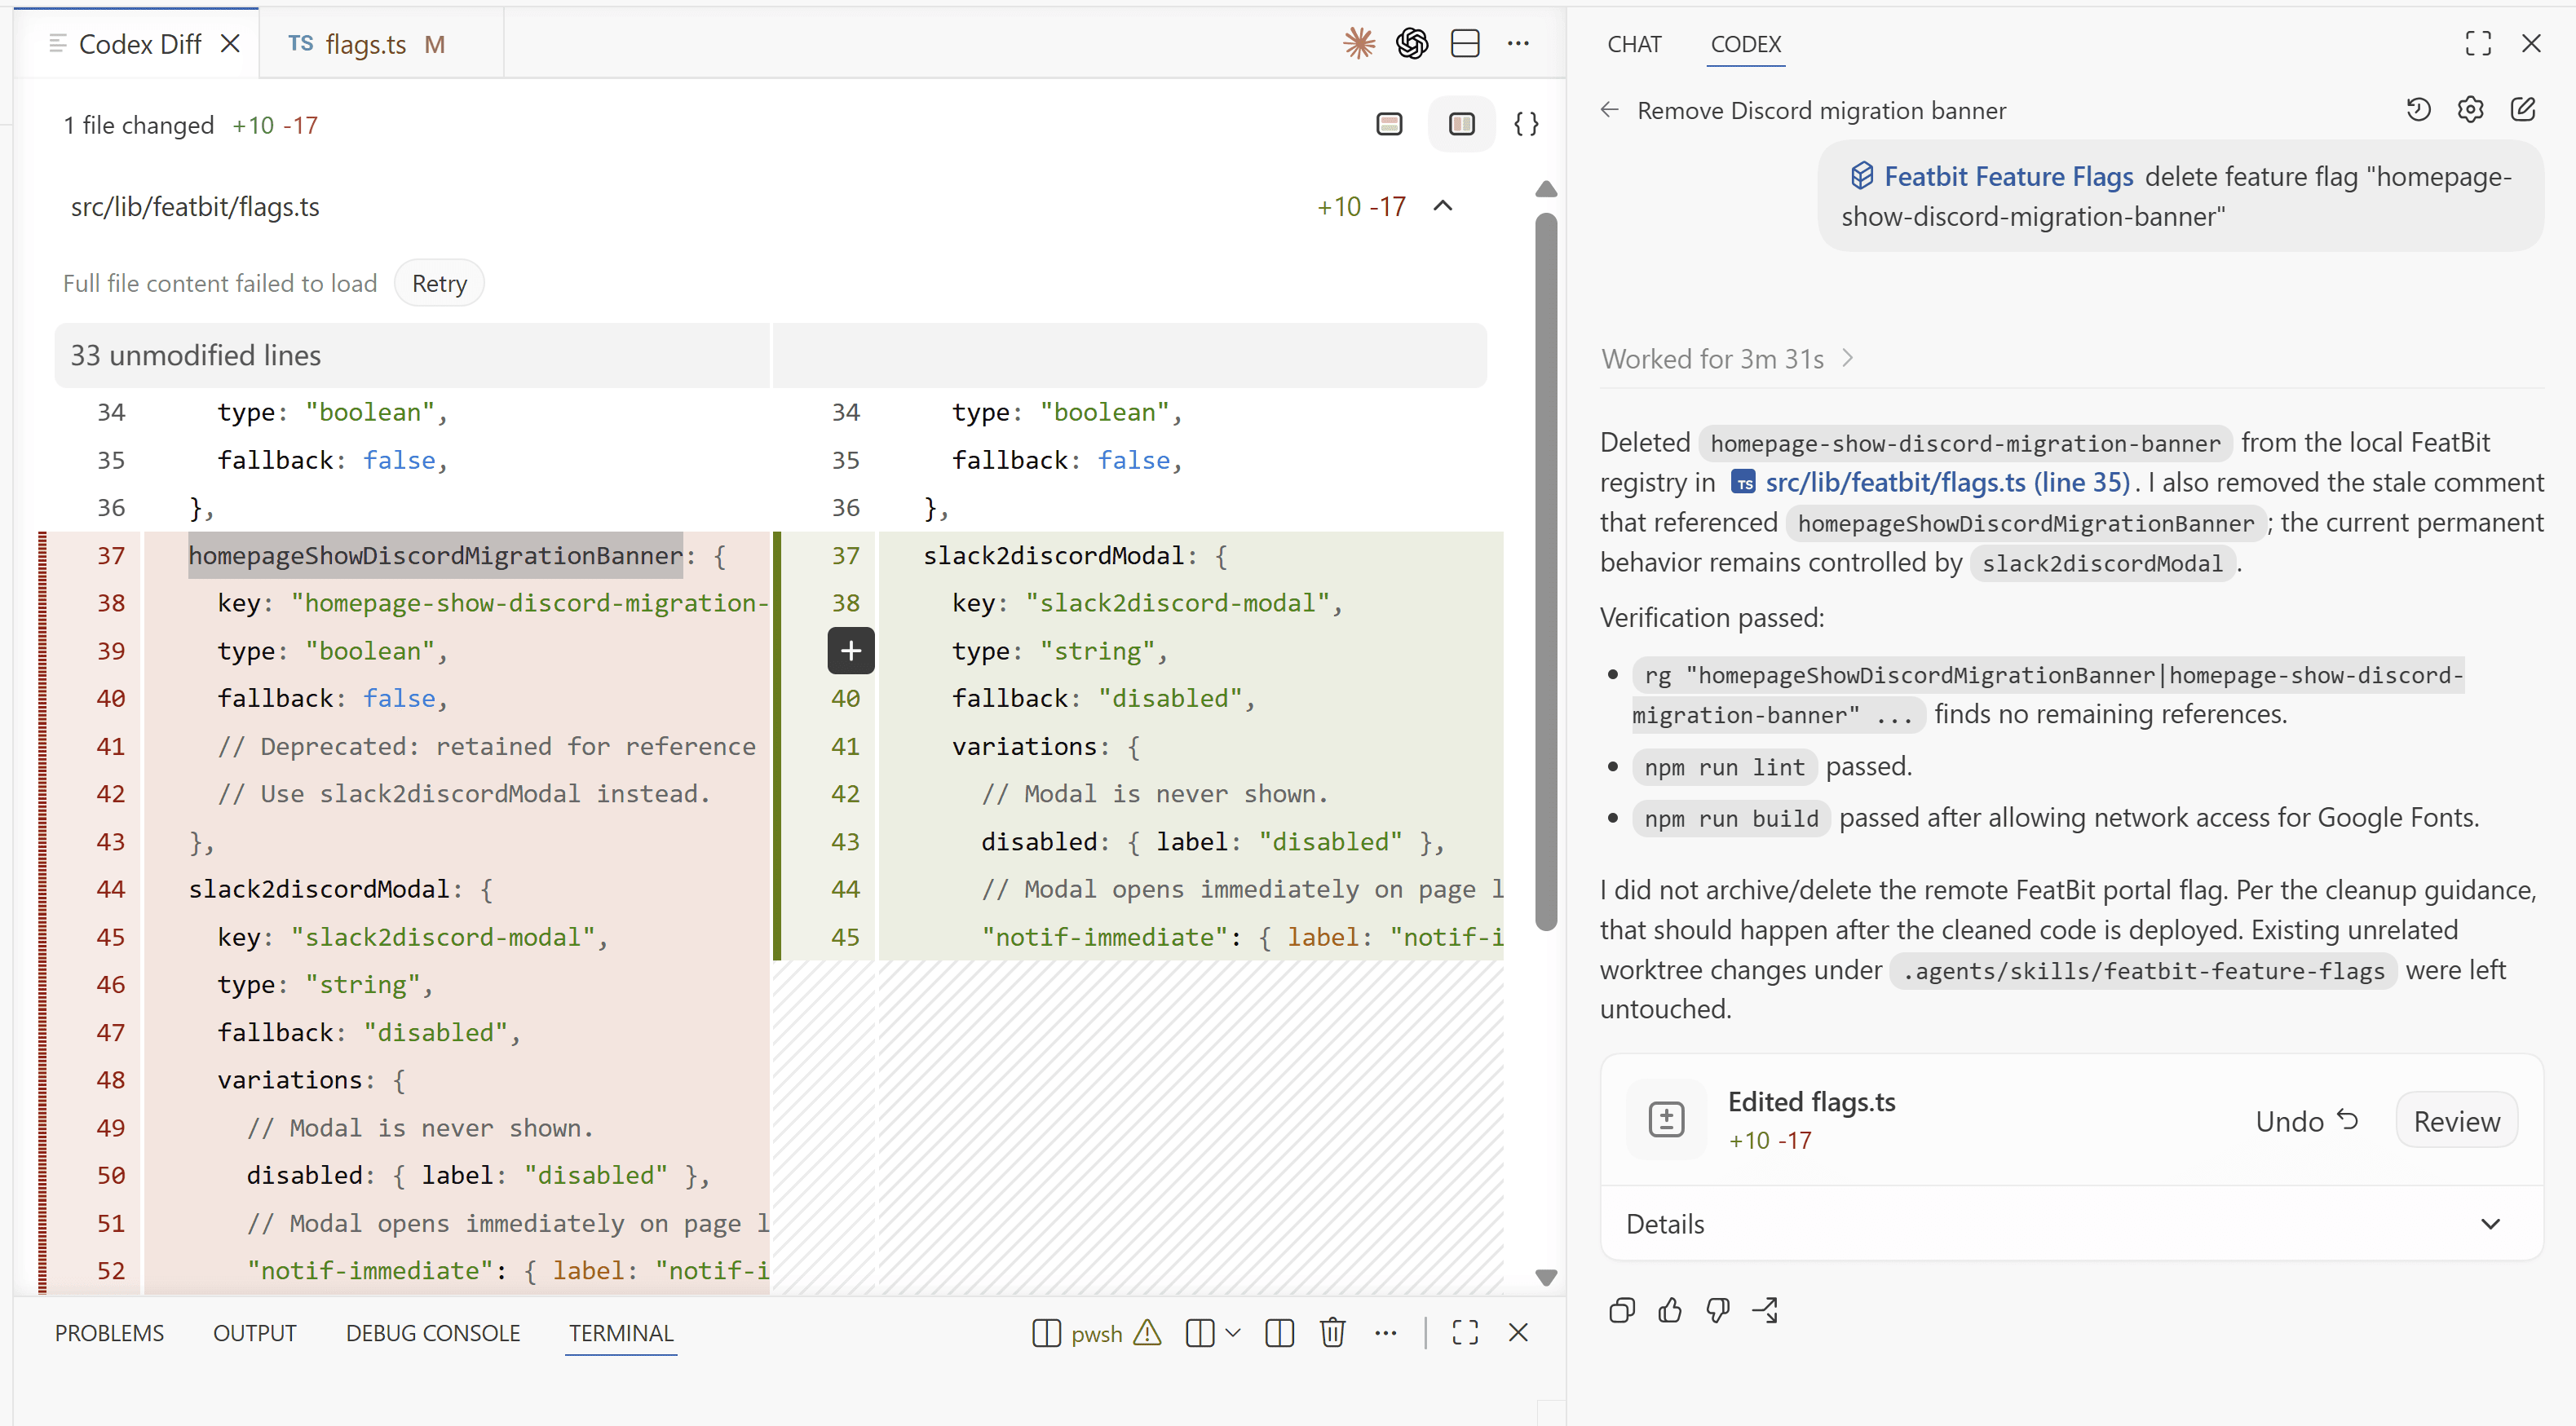Open the Codex OpenAI logo icon

(x=1412, y=43)
